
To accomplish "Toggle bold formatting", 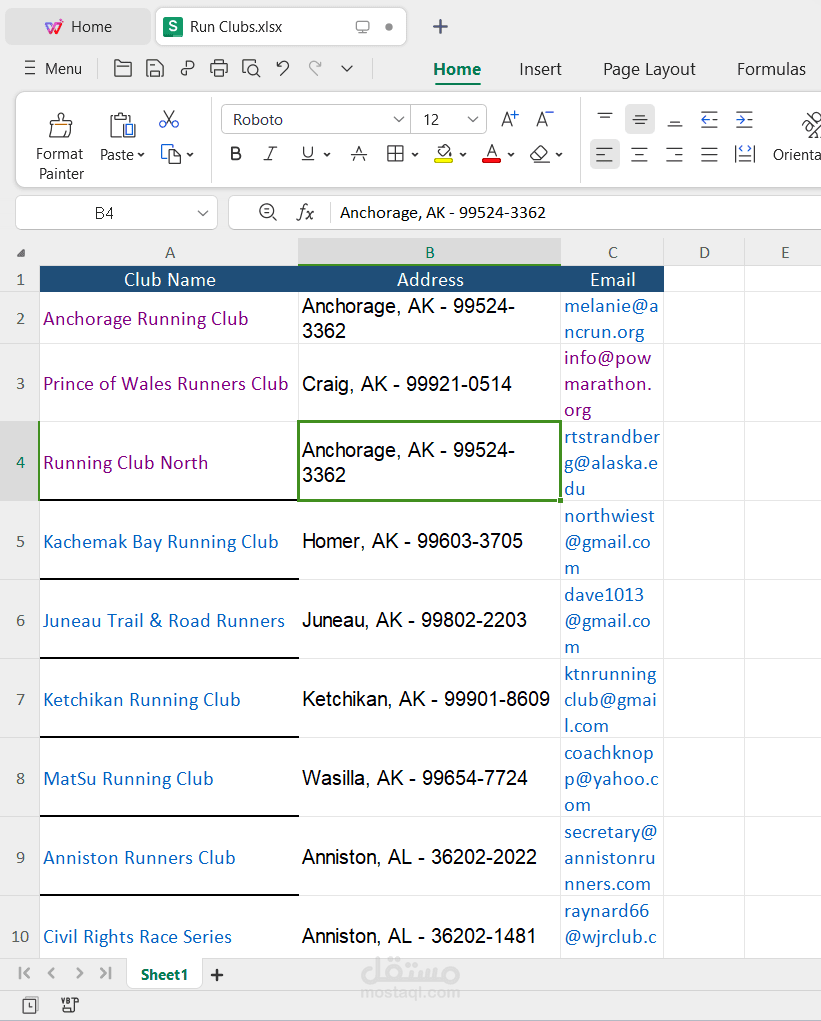I will click(x=235, y=154).
